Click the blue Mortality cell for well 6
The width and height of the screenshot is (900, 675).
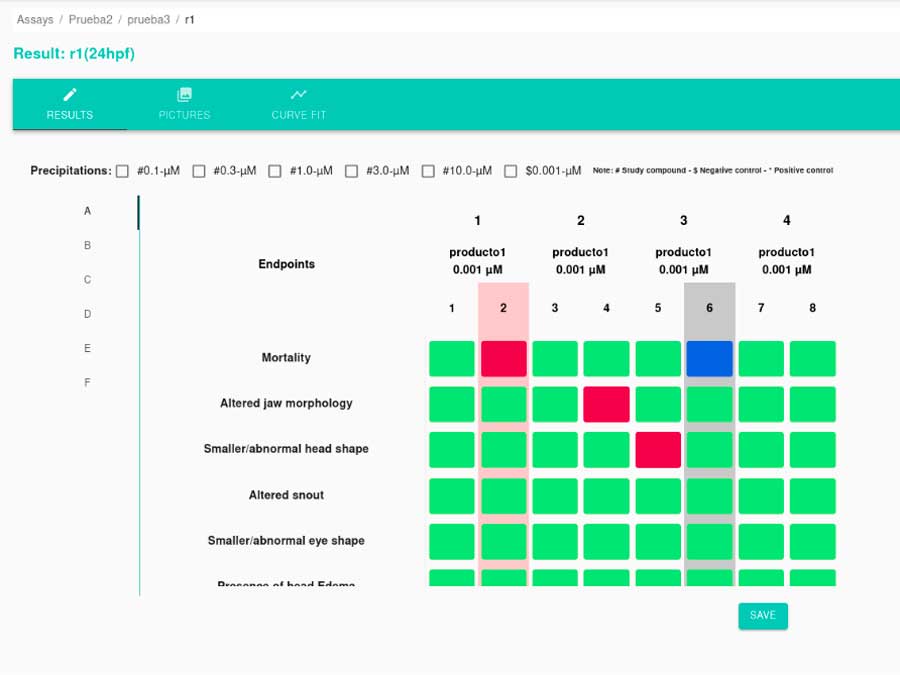pyautogui.click(x=709, y=359)
